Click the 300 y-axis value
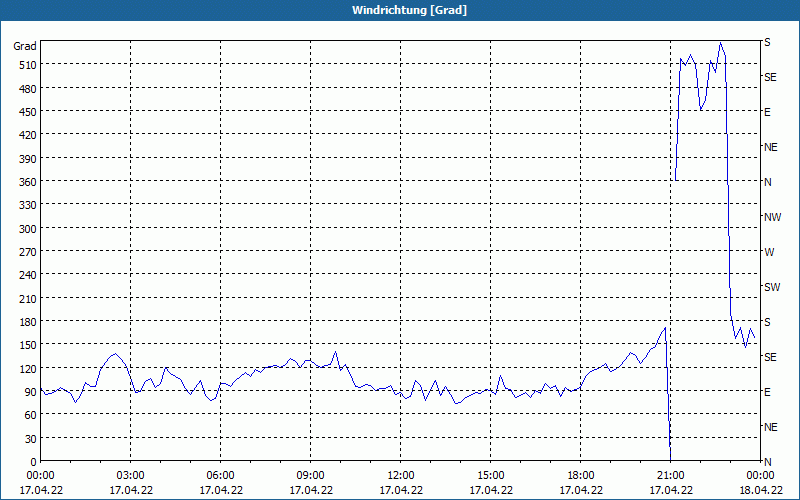This screenshot has height=500, width=800. pyautogui.click(x=28, y=229)
